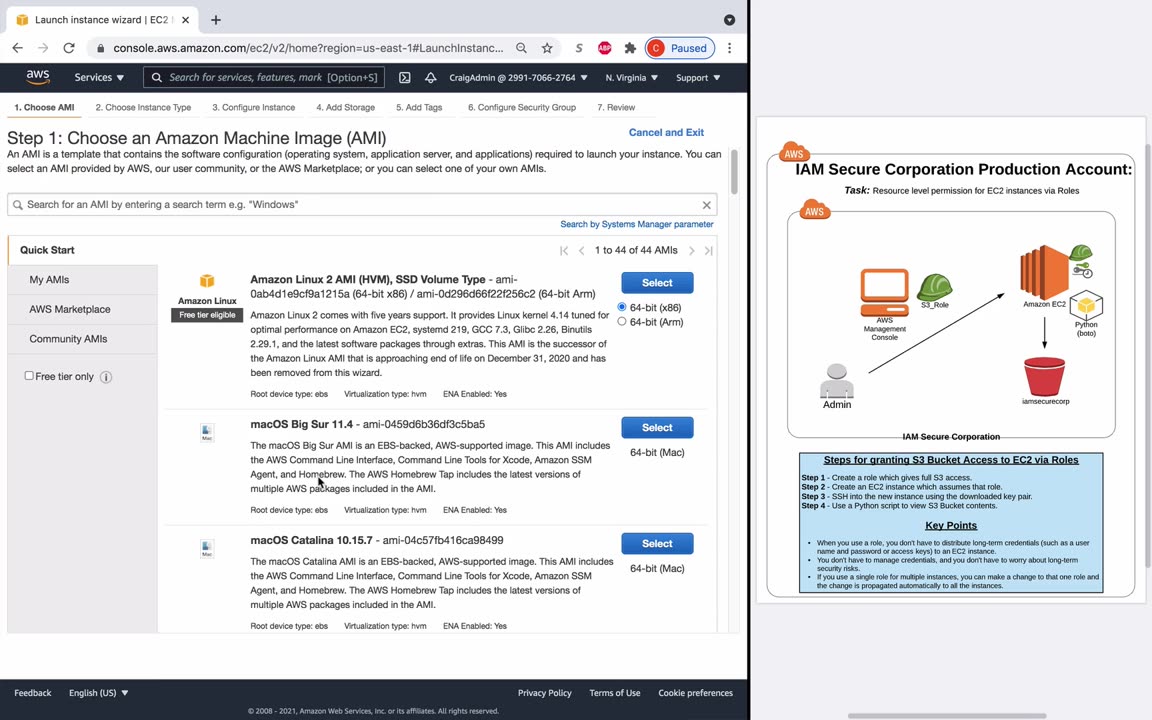
Task: Open the browser zoom magnifier icon
Action: pos(521,48)
